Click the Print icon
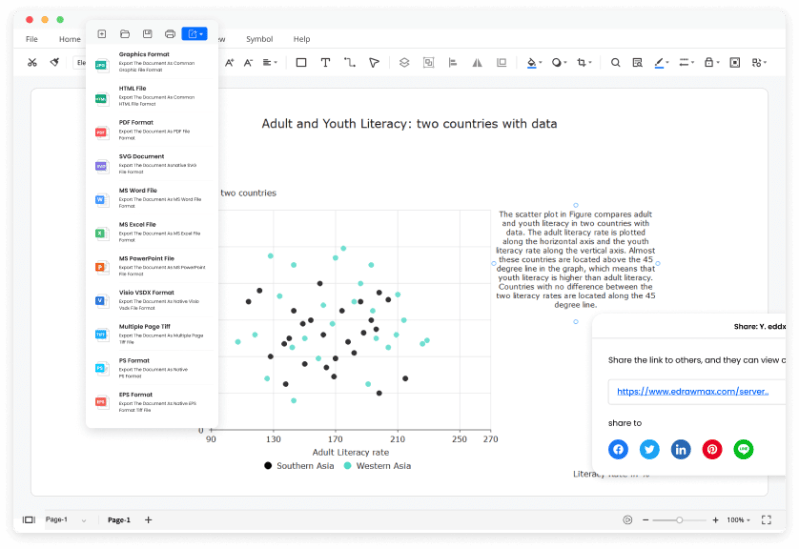Screen dimensions: 799x549 point(170,34)
